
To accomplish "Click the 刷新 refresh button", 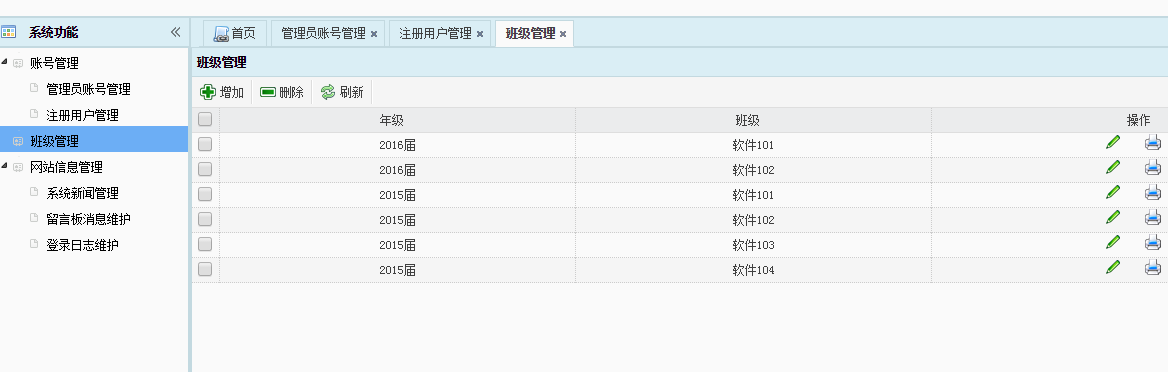I will pos(343,92).
